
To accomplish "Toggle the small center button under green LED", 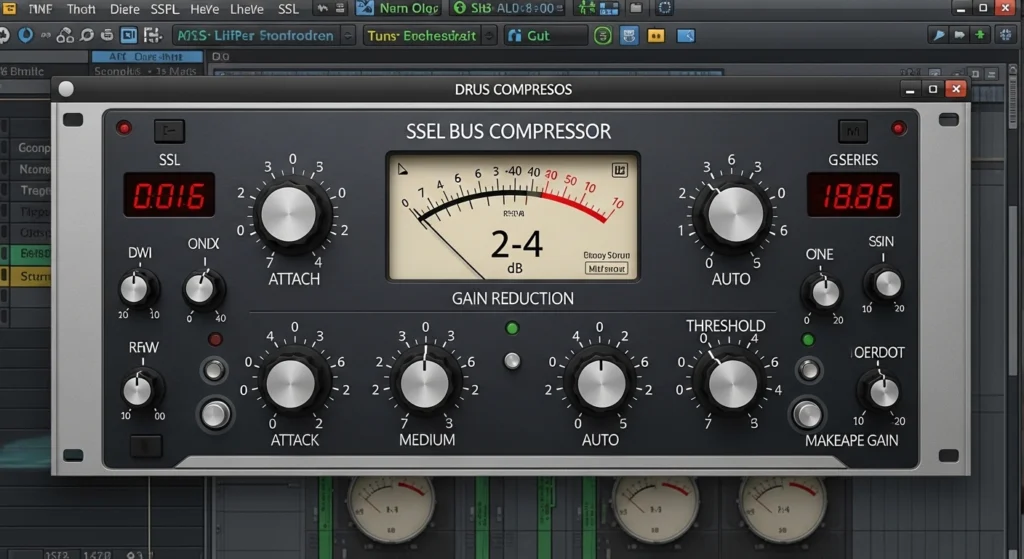I will [512, 360].
